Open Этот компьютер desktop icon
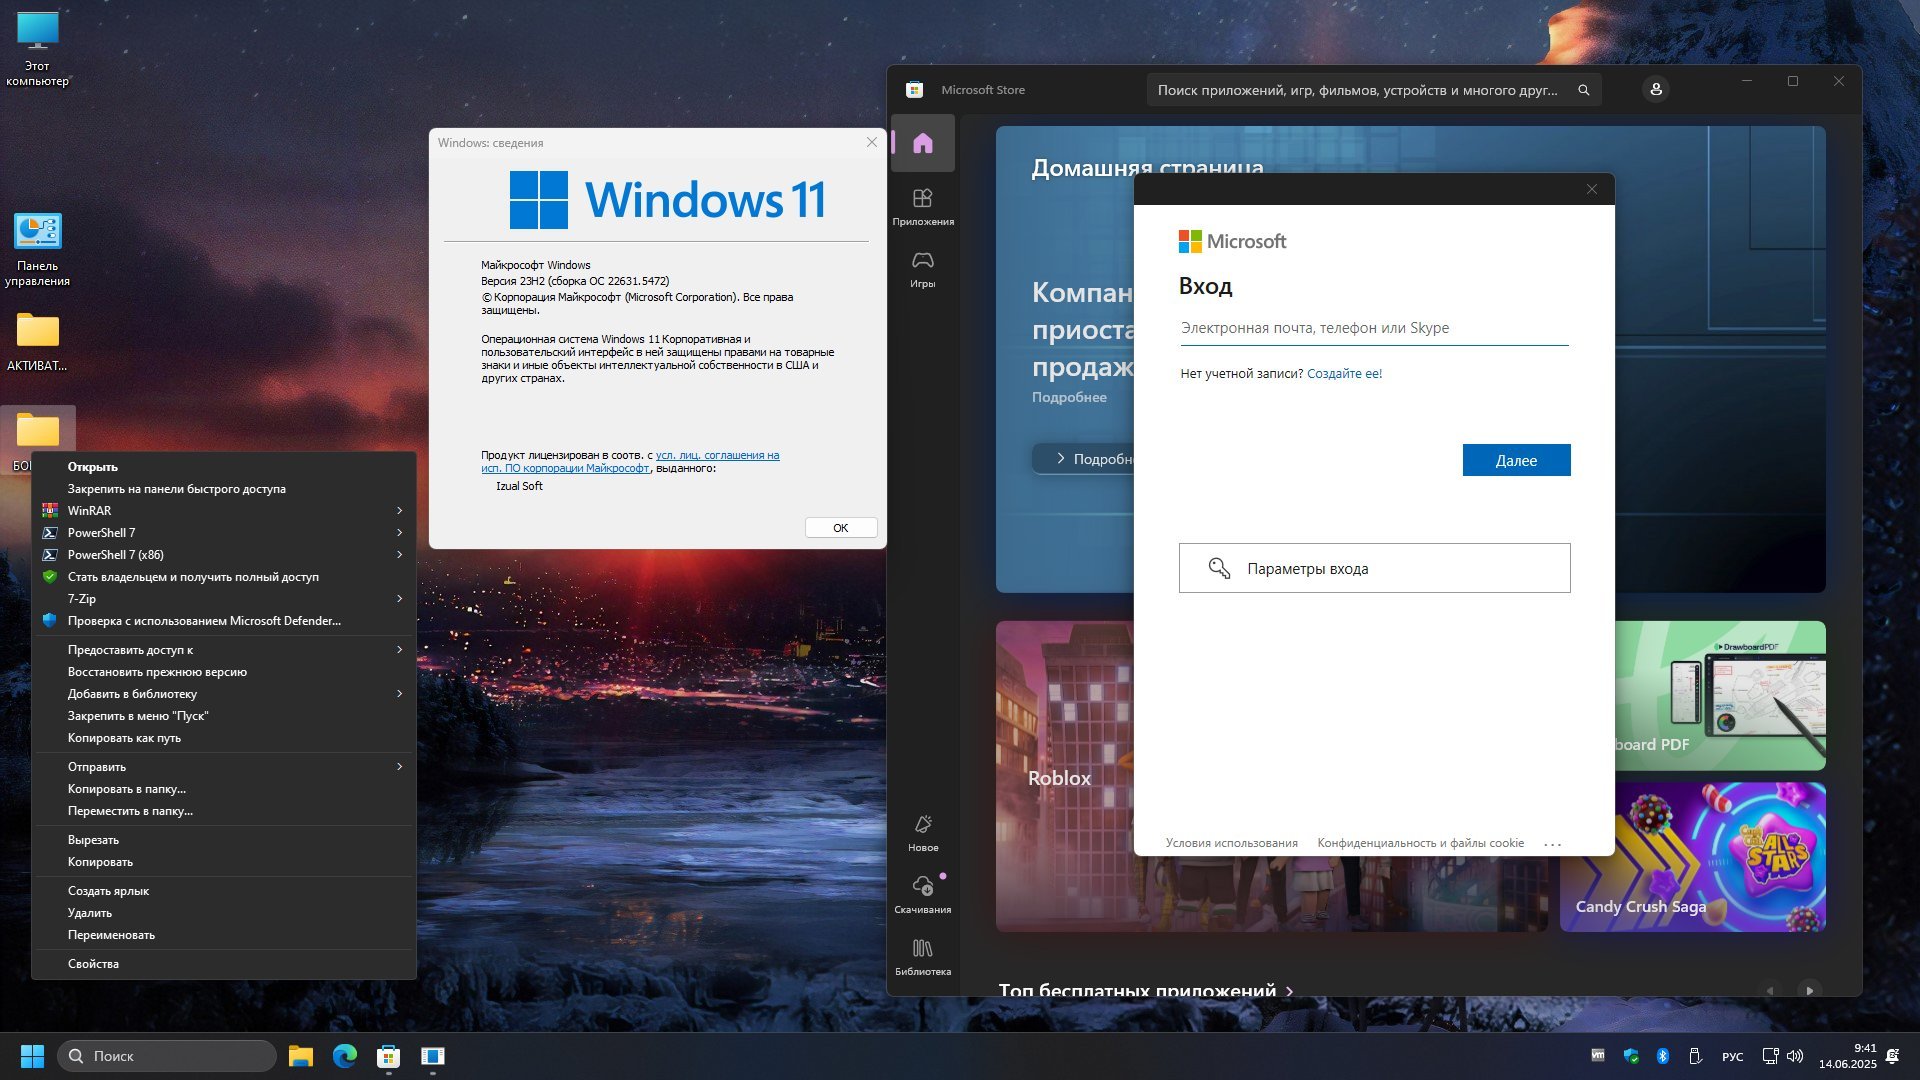1920x1080 pixels. (37, 49)
